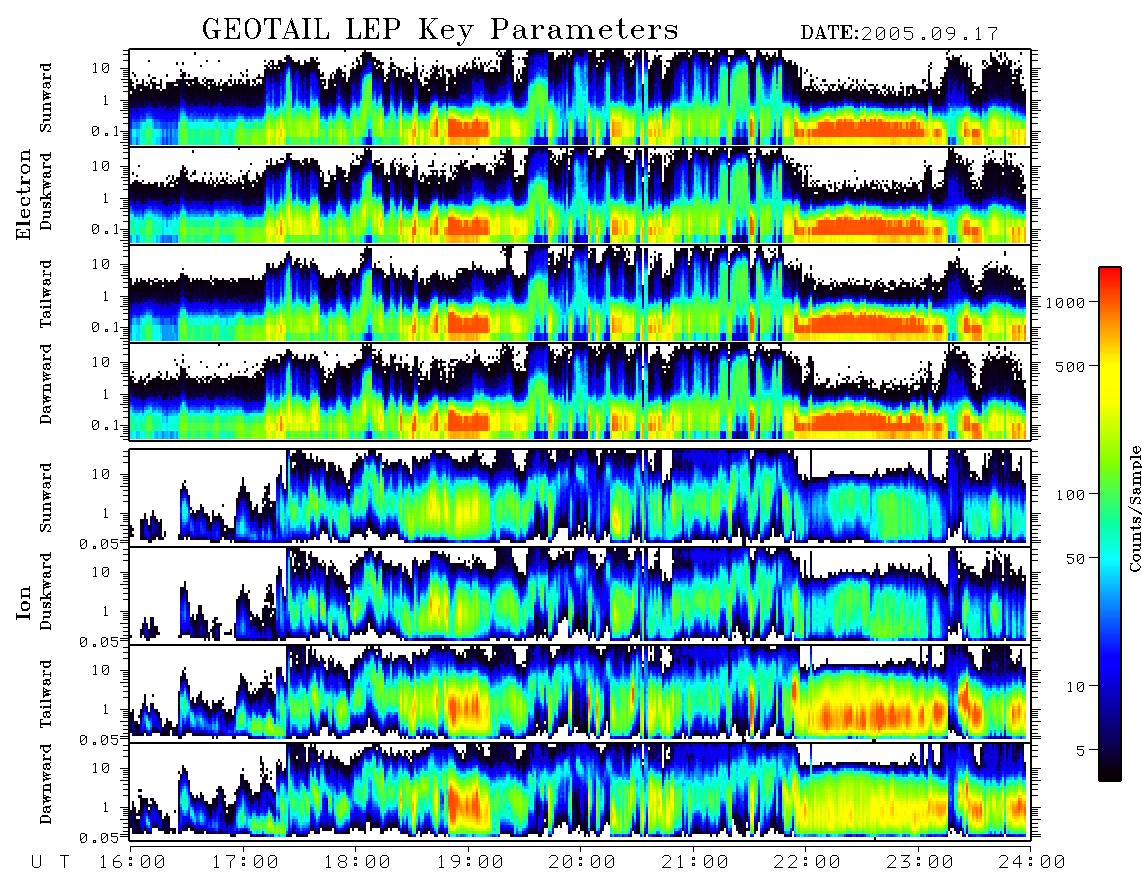
Task: Click the 18:00 time tick label
Action: [358, 862]
